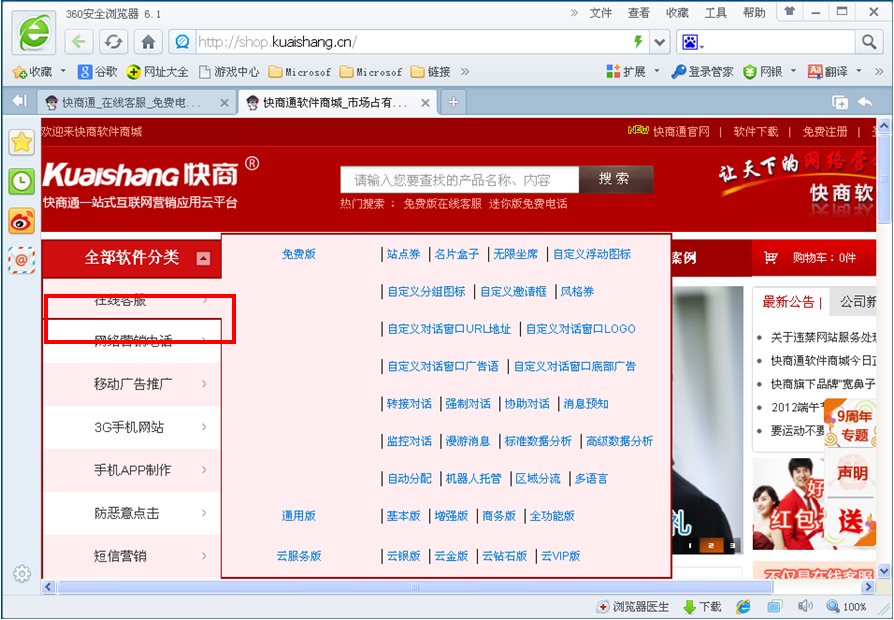Open the 查看 menu
This screenshot has width=894, height=620.
pos(639,13)
